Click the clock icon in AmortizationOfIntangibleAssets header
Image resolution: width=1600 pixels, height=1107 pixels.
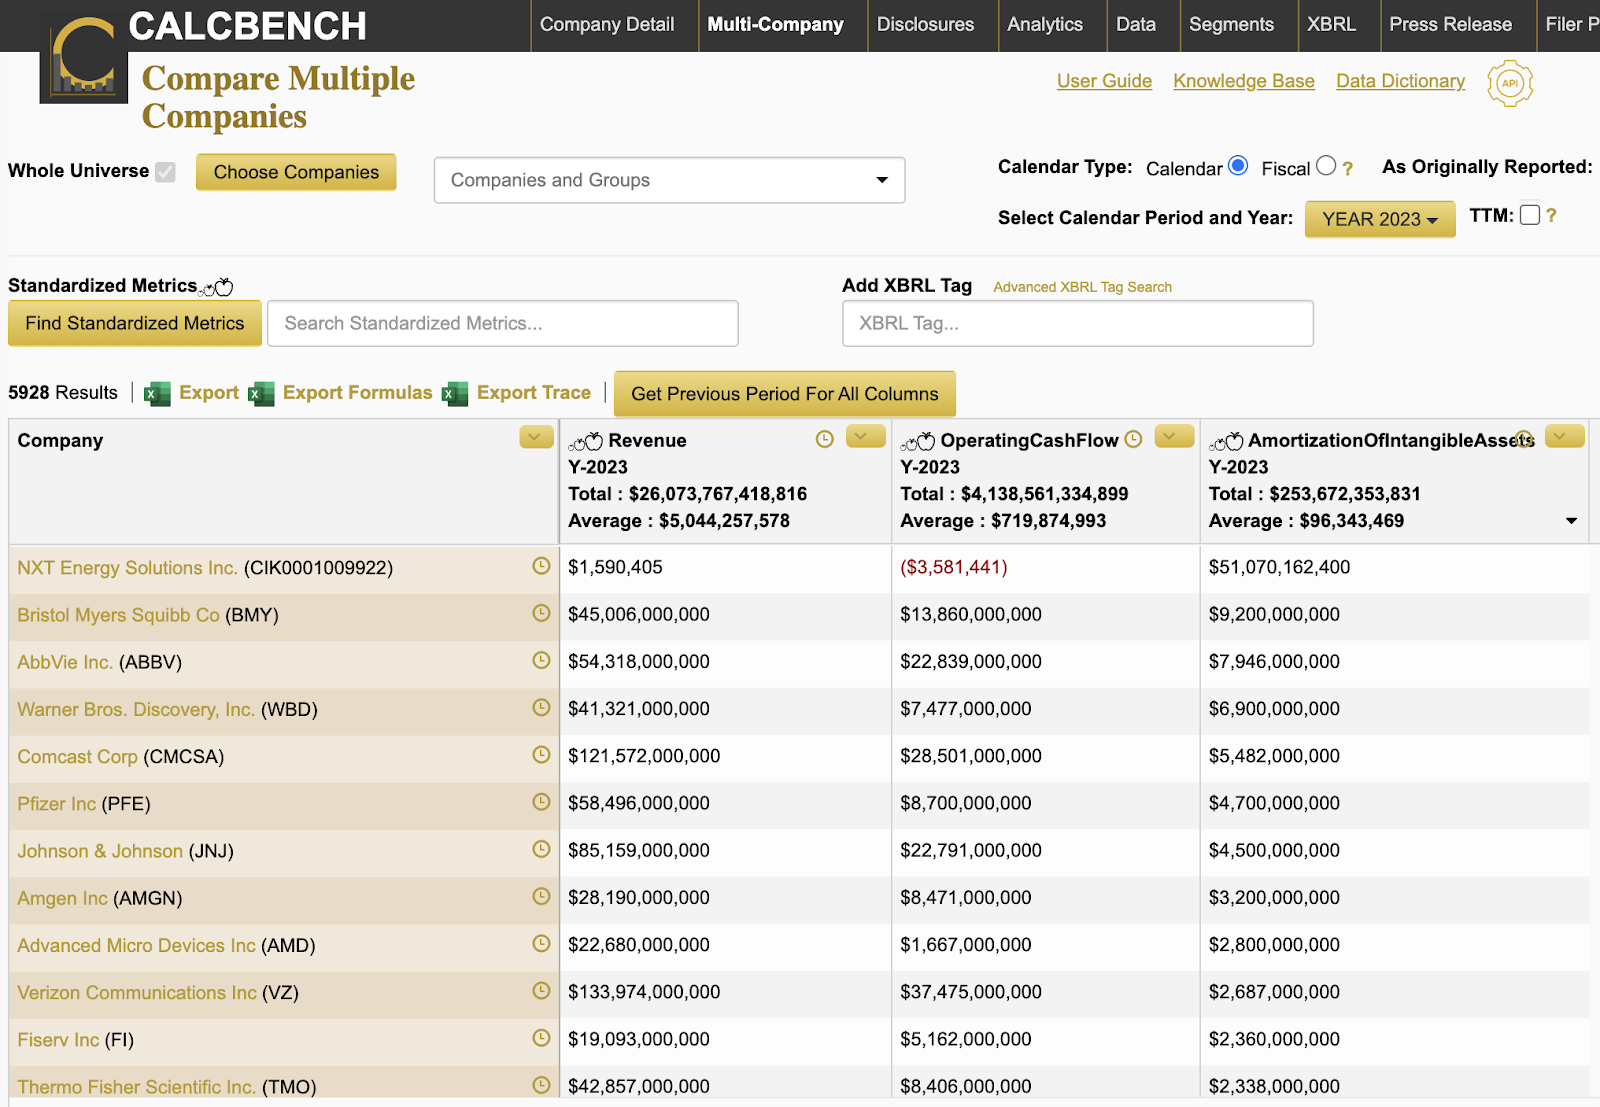pos(1524,439)
